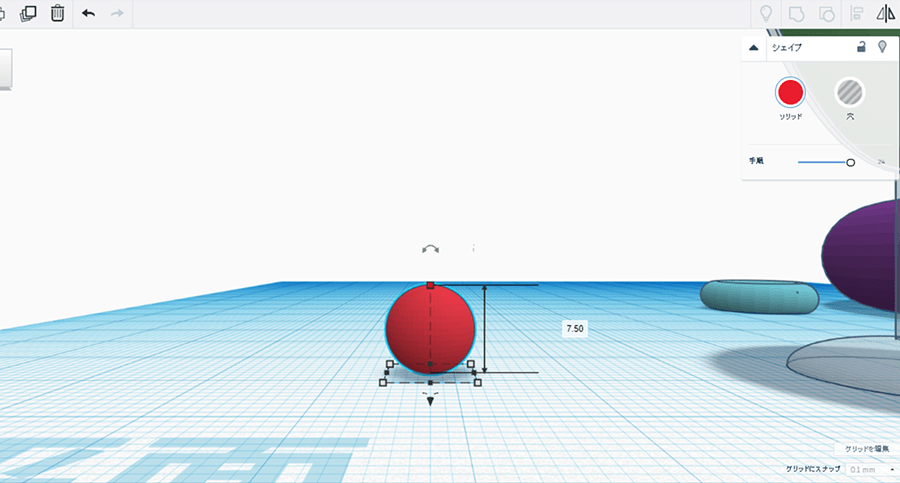Image resolution: width=900 pixels, height=483 pixels.
Task: Click the greyed Redo arrow
Action: pos(117,13)
